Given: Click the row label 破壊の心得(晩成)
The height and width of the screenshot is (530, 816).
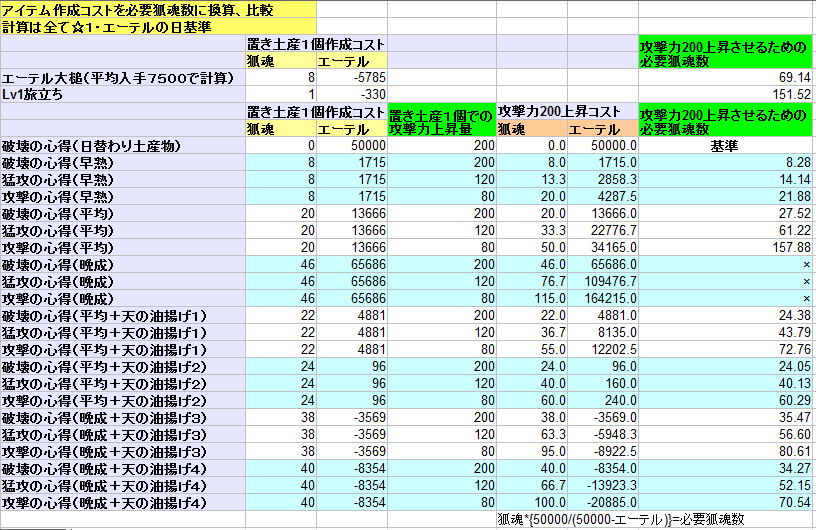Looking at the screenshot, I should 123,264.
